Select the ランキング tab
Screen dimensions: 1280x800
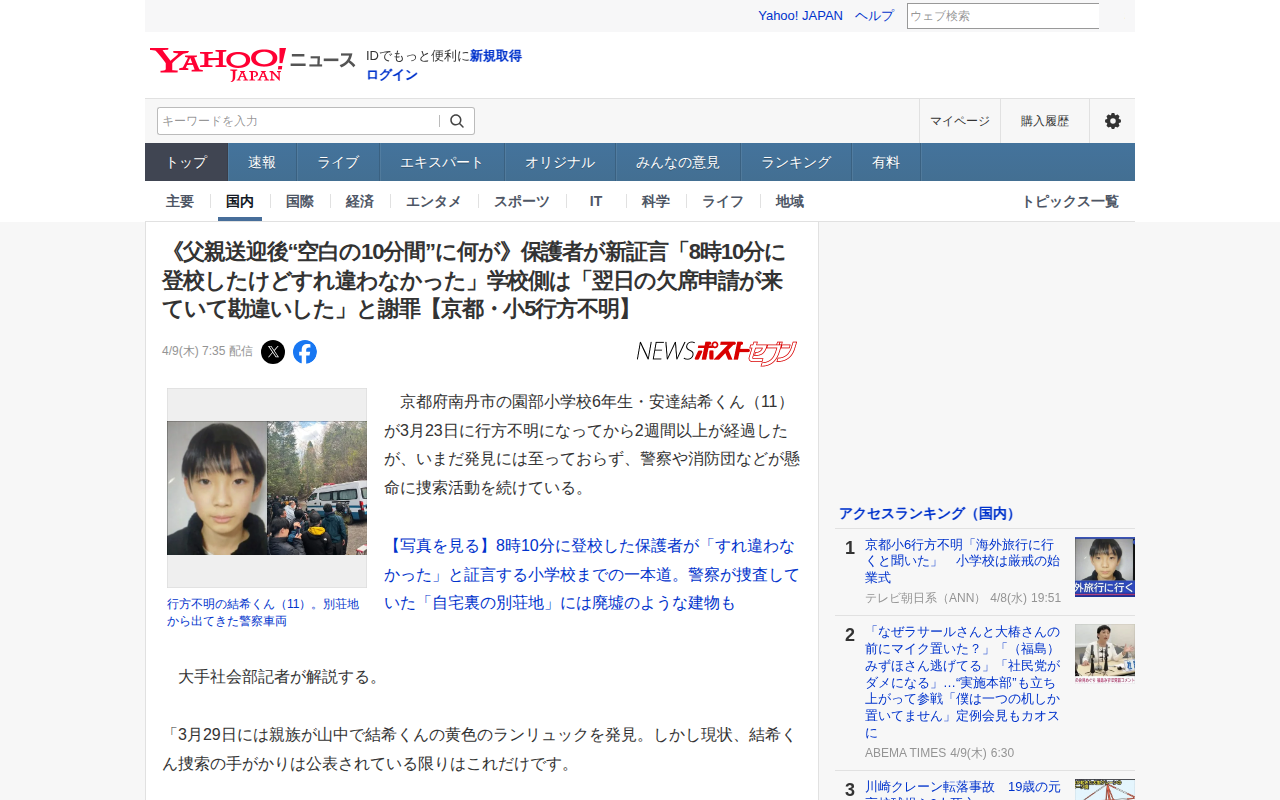click(796, 162)
